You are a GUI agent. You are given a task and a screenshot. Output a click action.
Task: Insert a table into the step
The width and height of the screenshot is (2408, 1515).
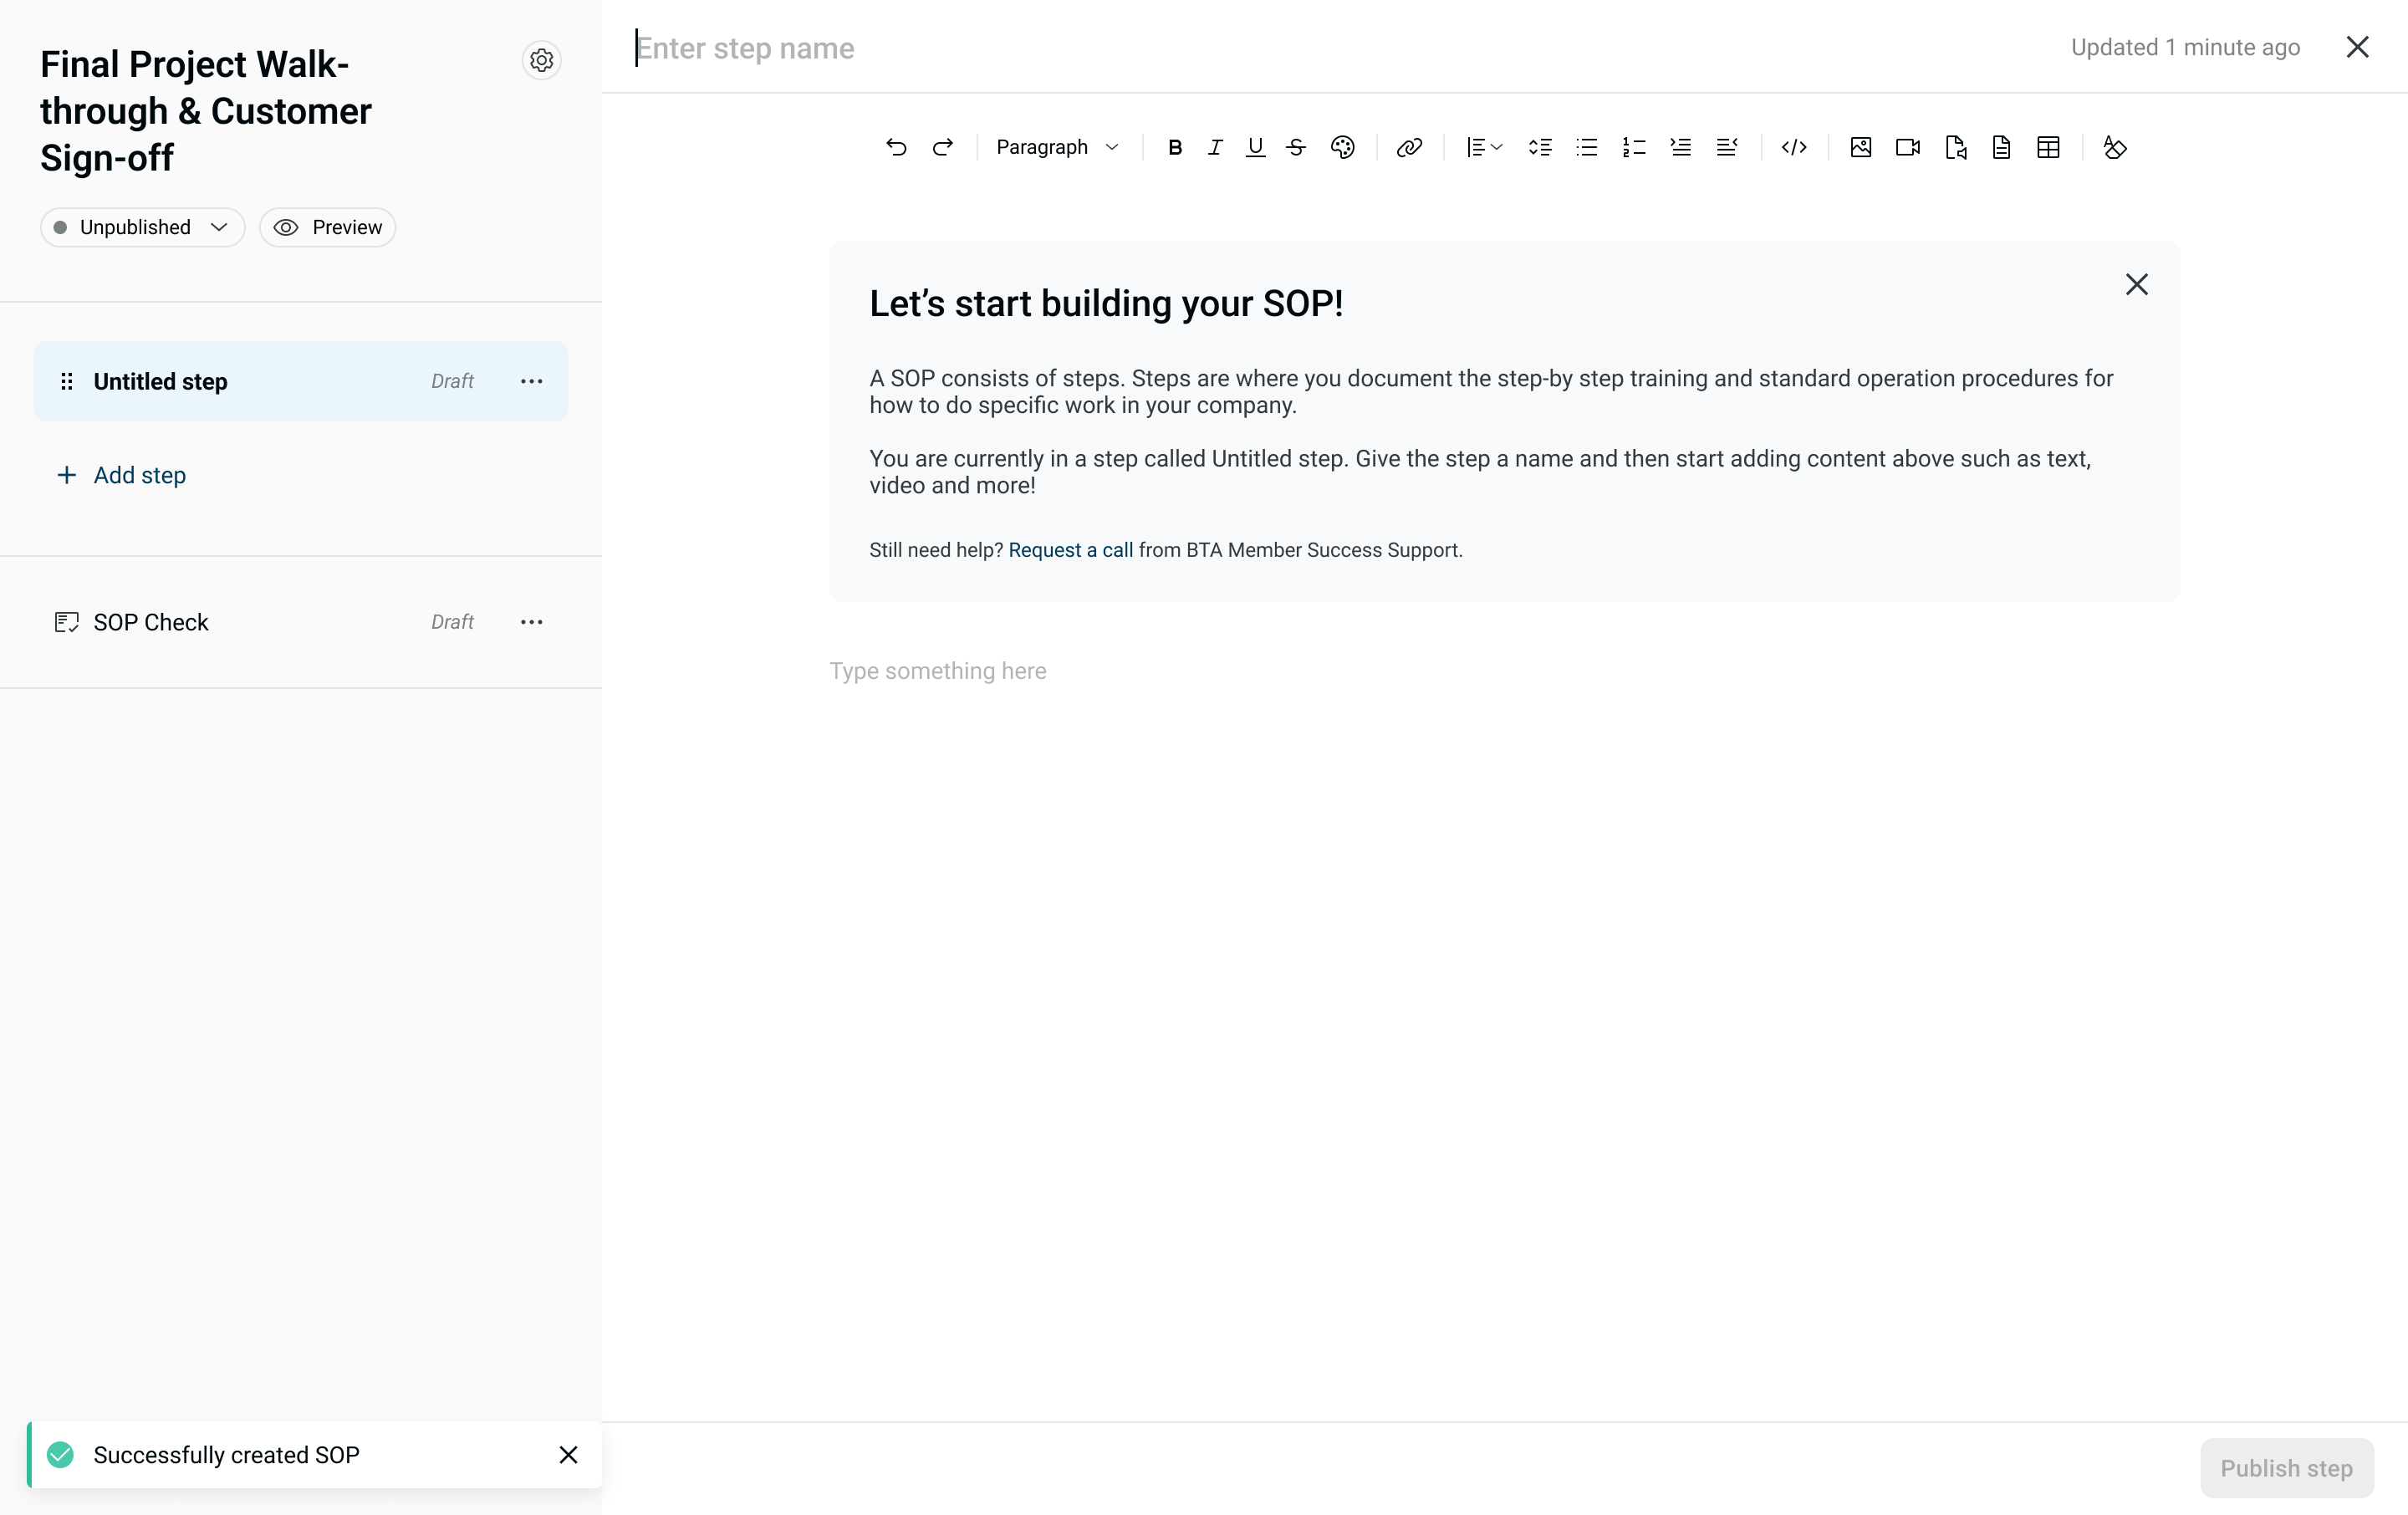click(2048, 147)
